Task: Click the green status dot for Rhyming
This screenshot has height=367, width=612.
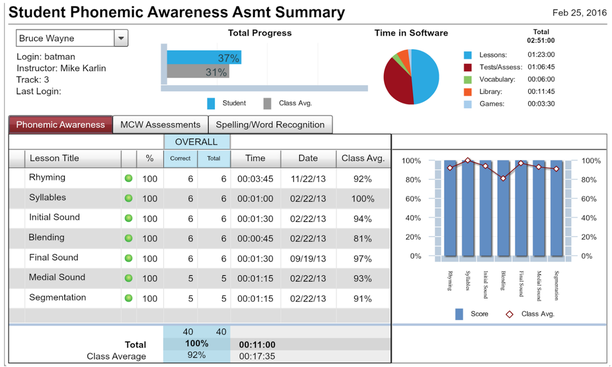Action: pos(128,178)
